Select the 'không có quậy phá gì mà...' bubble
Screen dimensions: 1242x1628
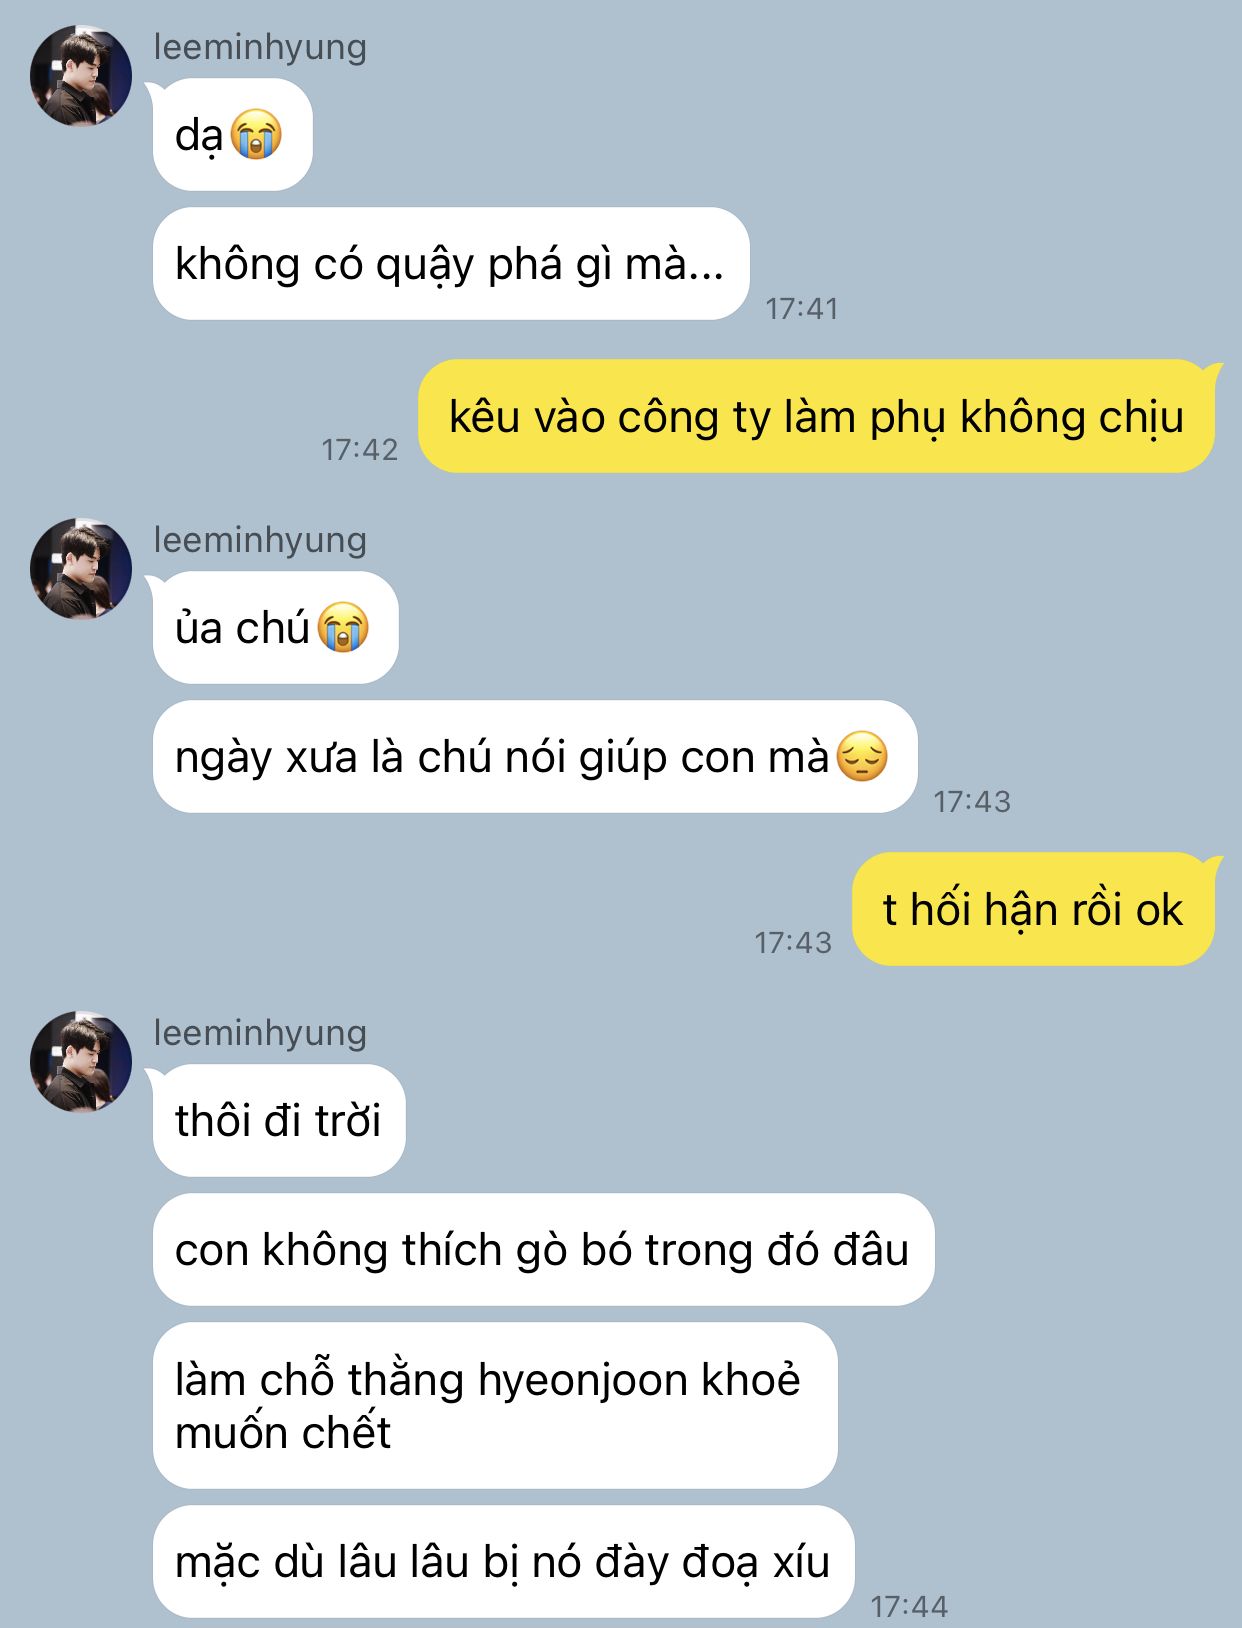pos(451,264)
